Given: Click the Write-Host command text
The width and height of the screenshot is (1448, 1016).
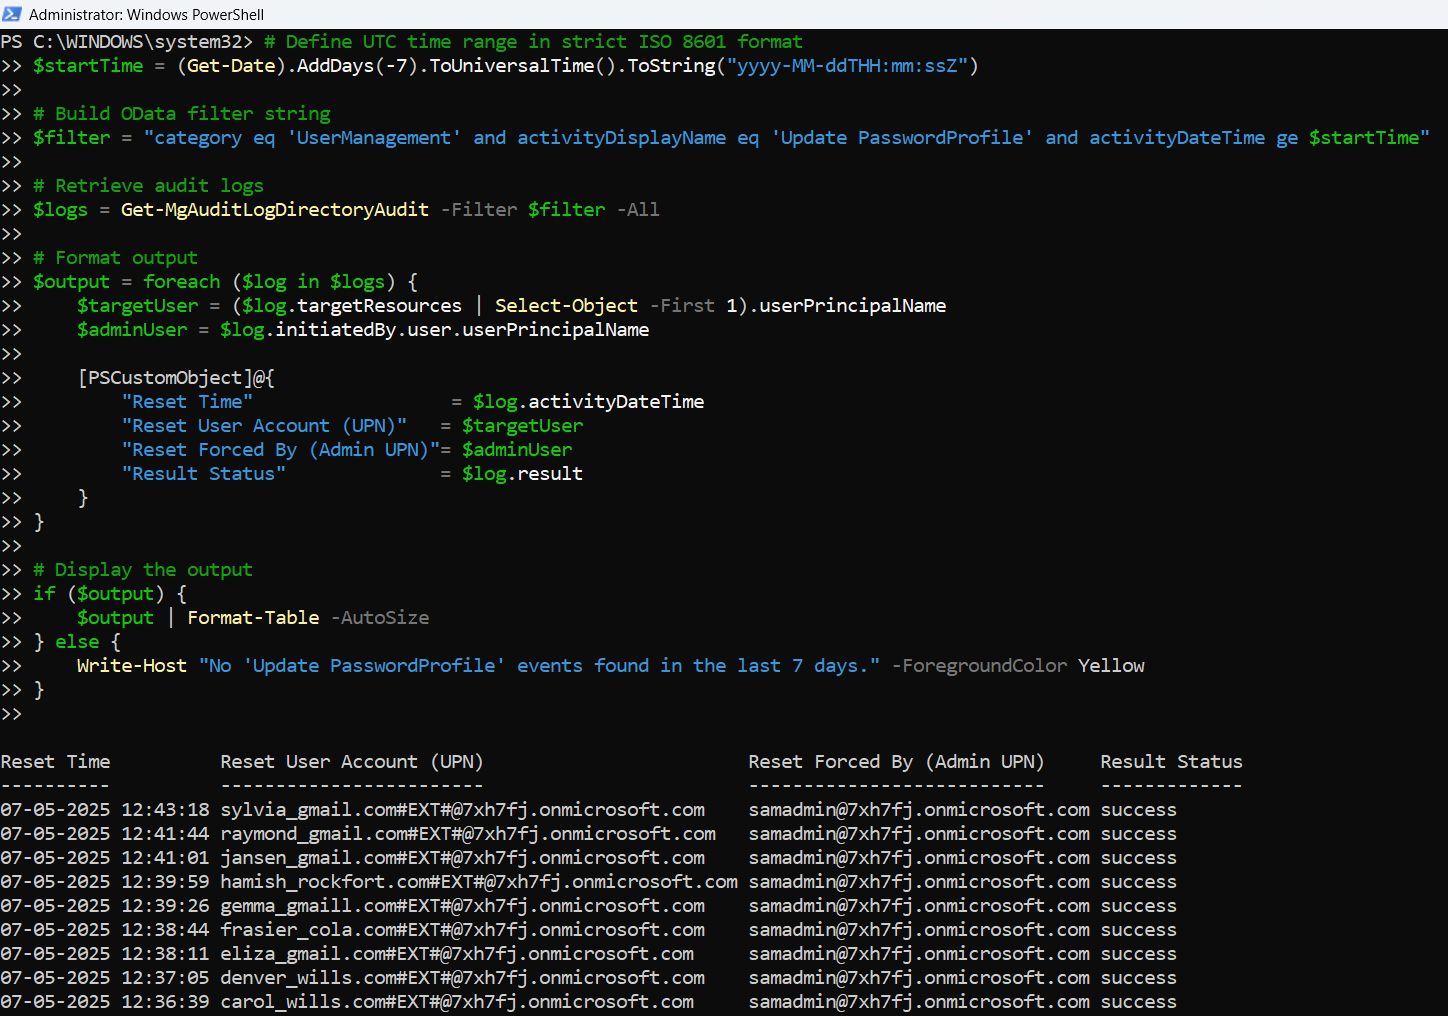Looking at the screenshot, I should 131,666.
